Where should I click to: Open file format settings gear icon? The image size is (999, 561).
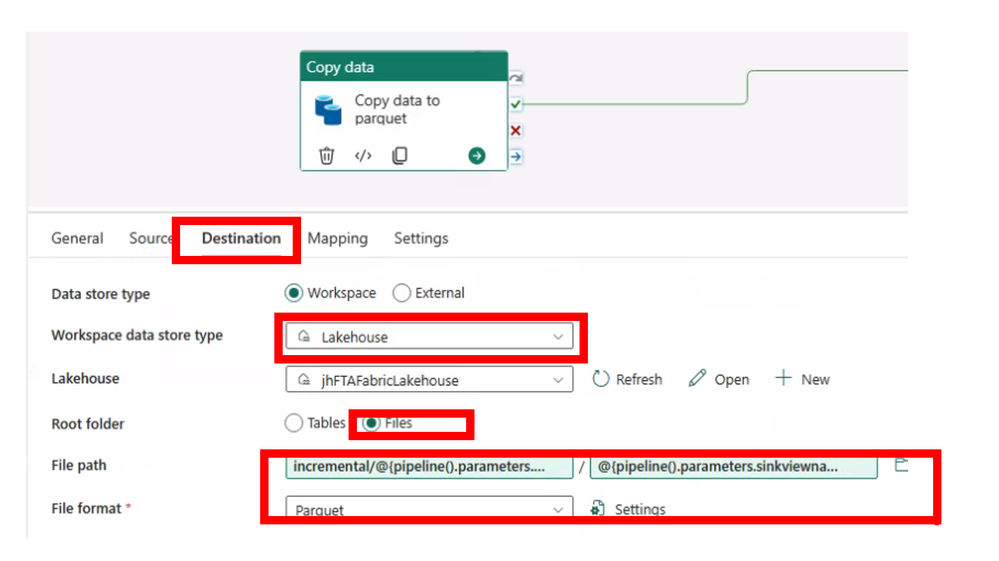pos(598,508)
